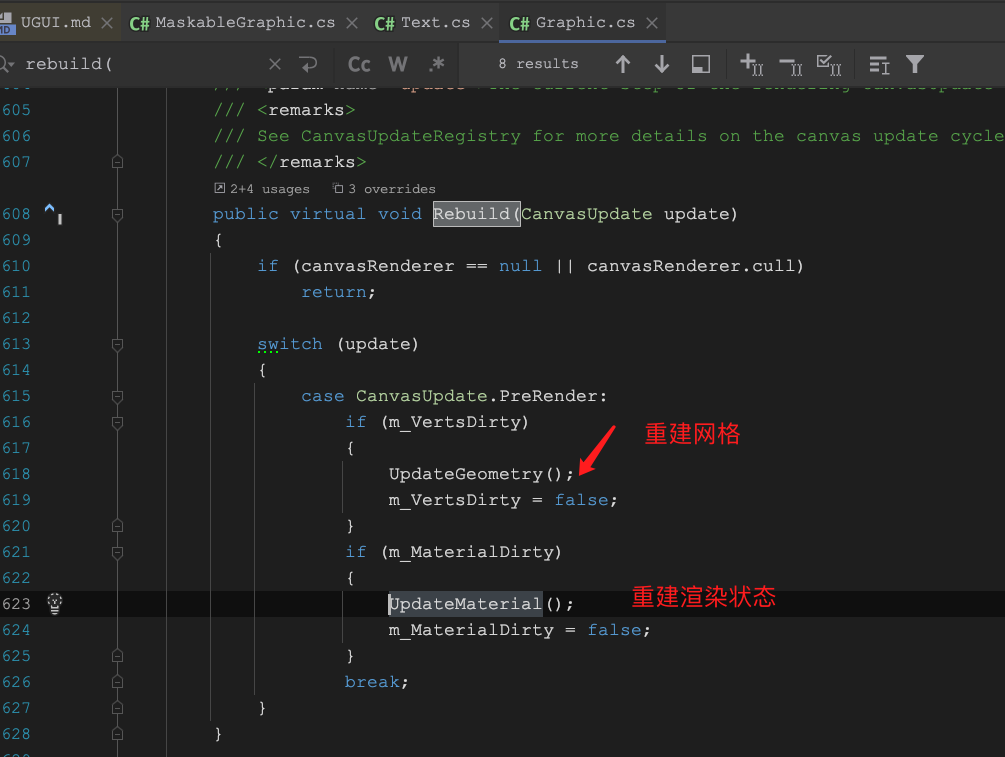Toggle search in selection only
Viewport: 1005px width, 757px height.
coord(700,63)
